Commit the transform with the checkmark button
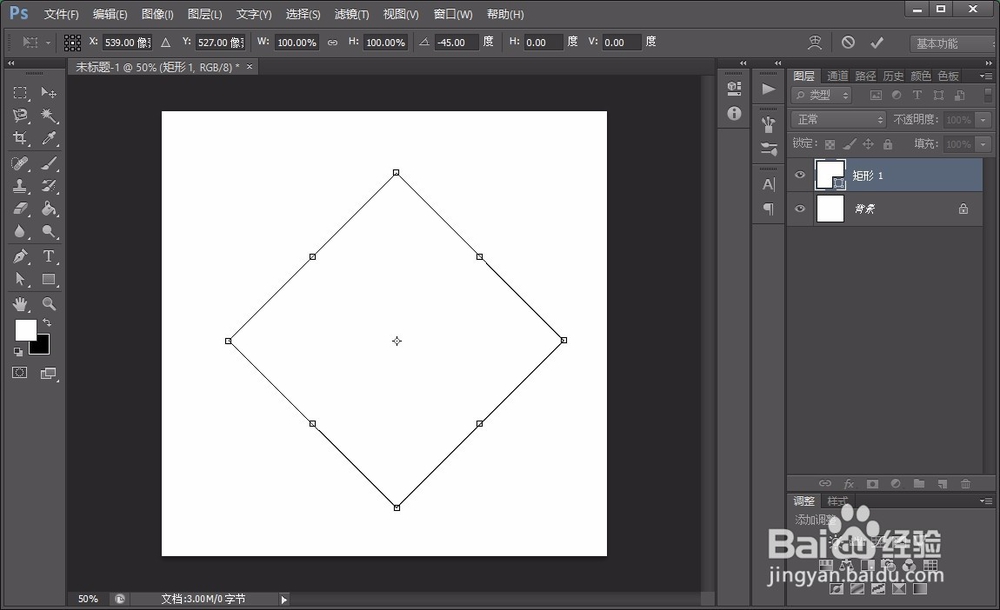This screenshot has width=1000, height=610. click(875, 42)
